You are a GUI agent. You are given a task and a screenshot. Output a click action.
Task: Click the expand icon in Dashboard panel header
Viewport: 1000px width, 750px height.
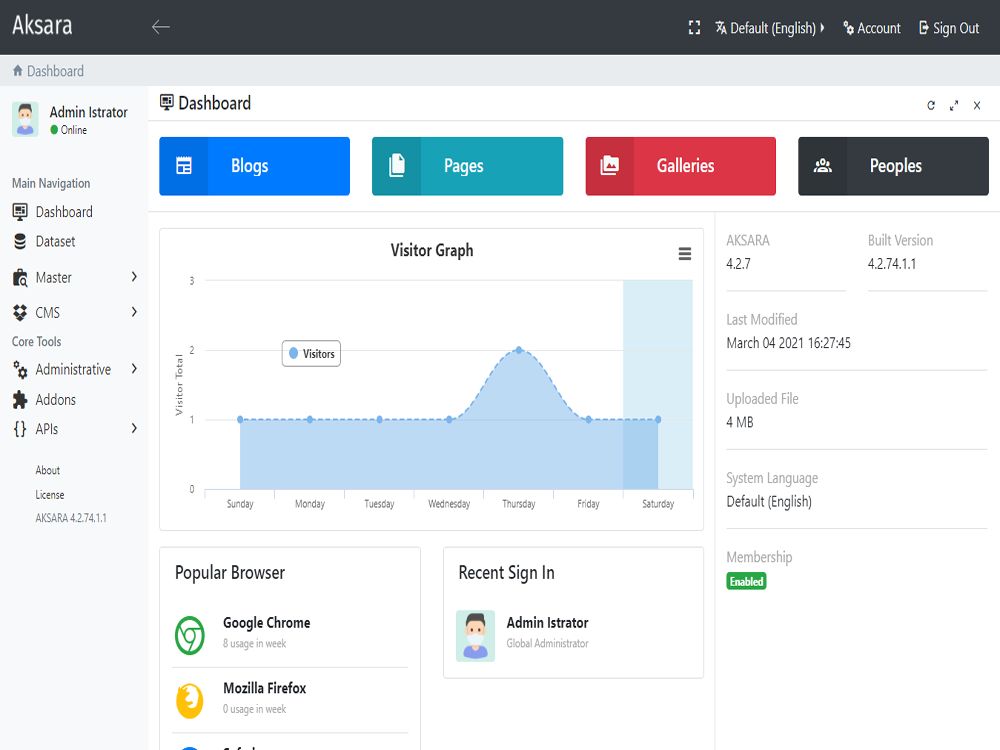coord(954,105)
